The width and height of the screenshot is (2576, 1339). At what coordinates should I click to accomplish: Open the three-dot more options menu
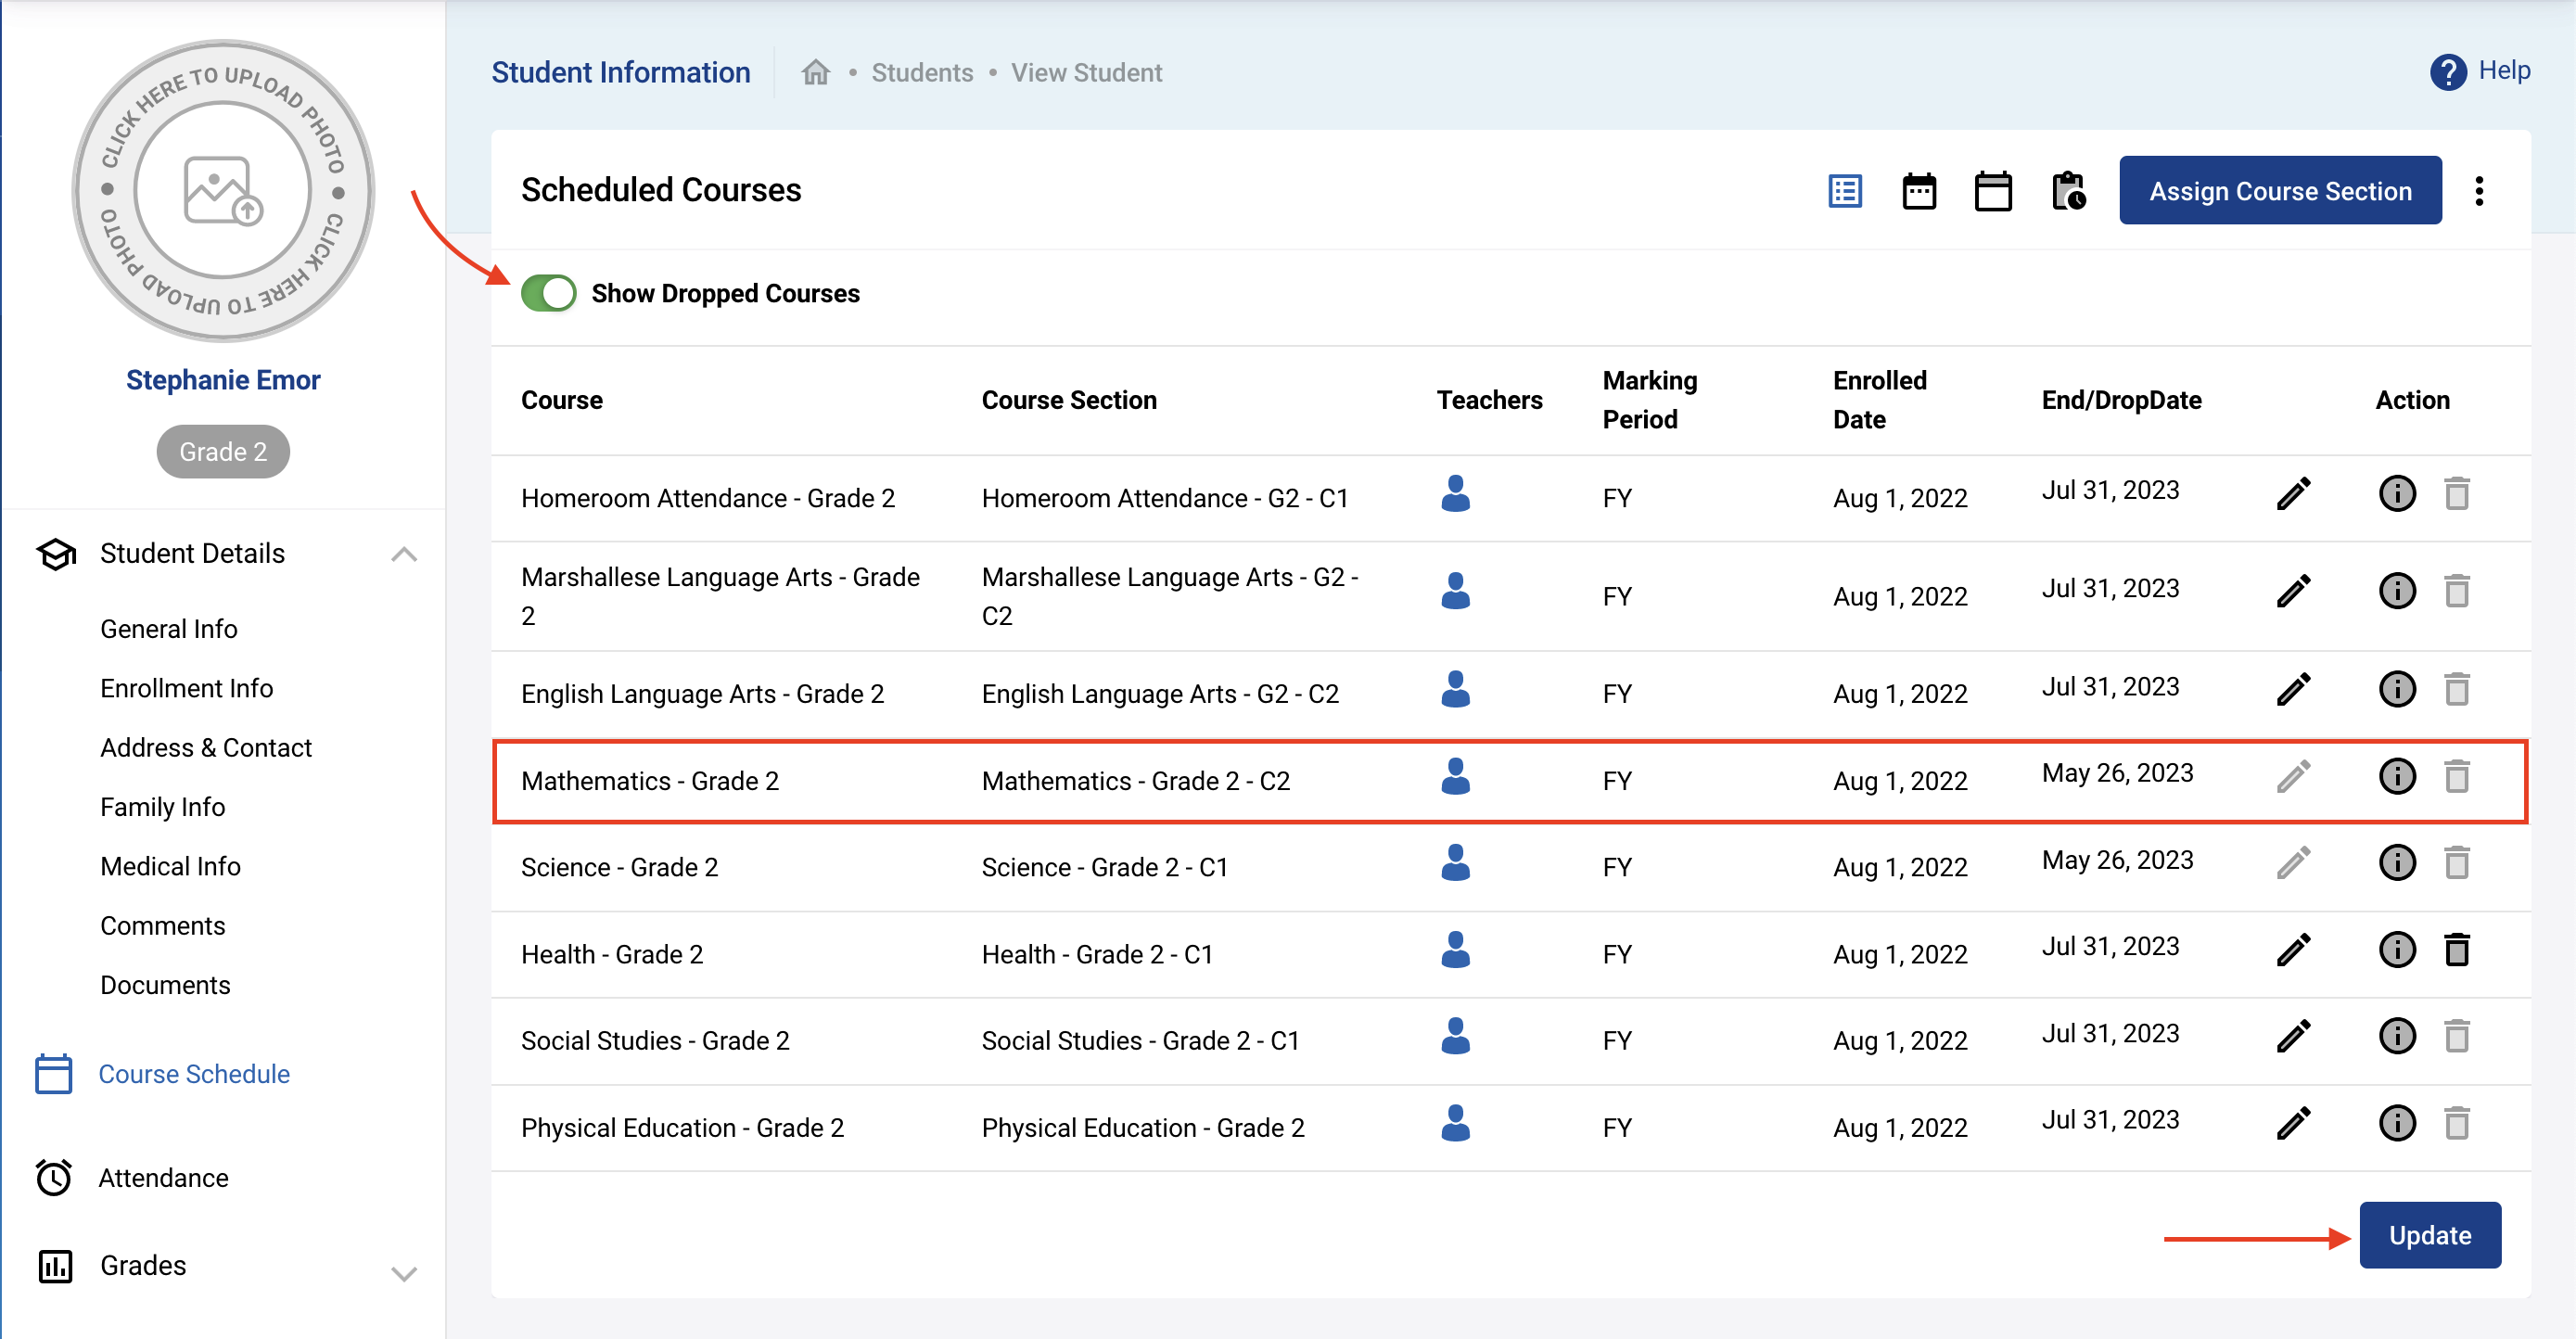(2478, 191)
